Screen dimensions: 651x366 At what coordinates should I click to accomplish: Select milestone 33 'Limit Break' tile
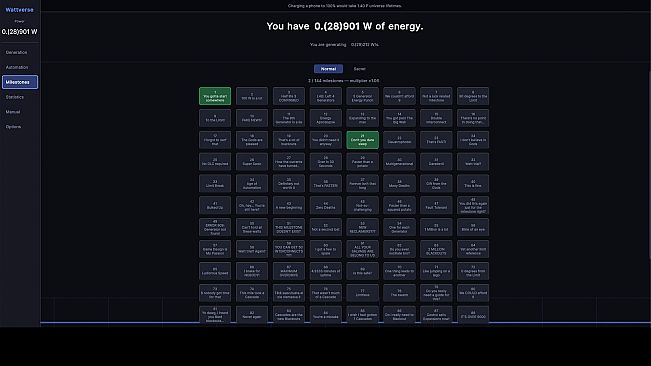pyautogui.click(x=215, y=184)
